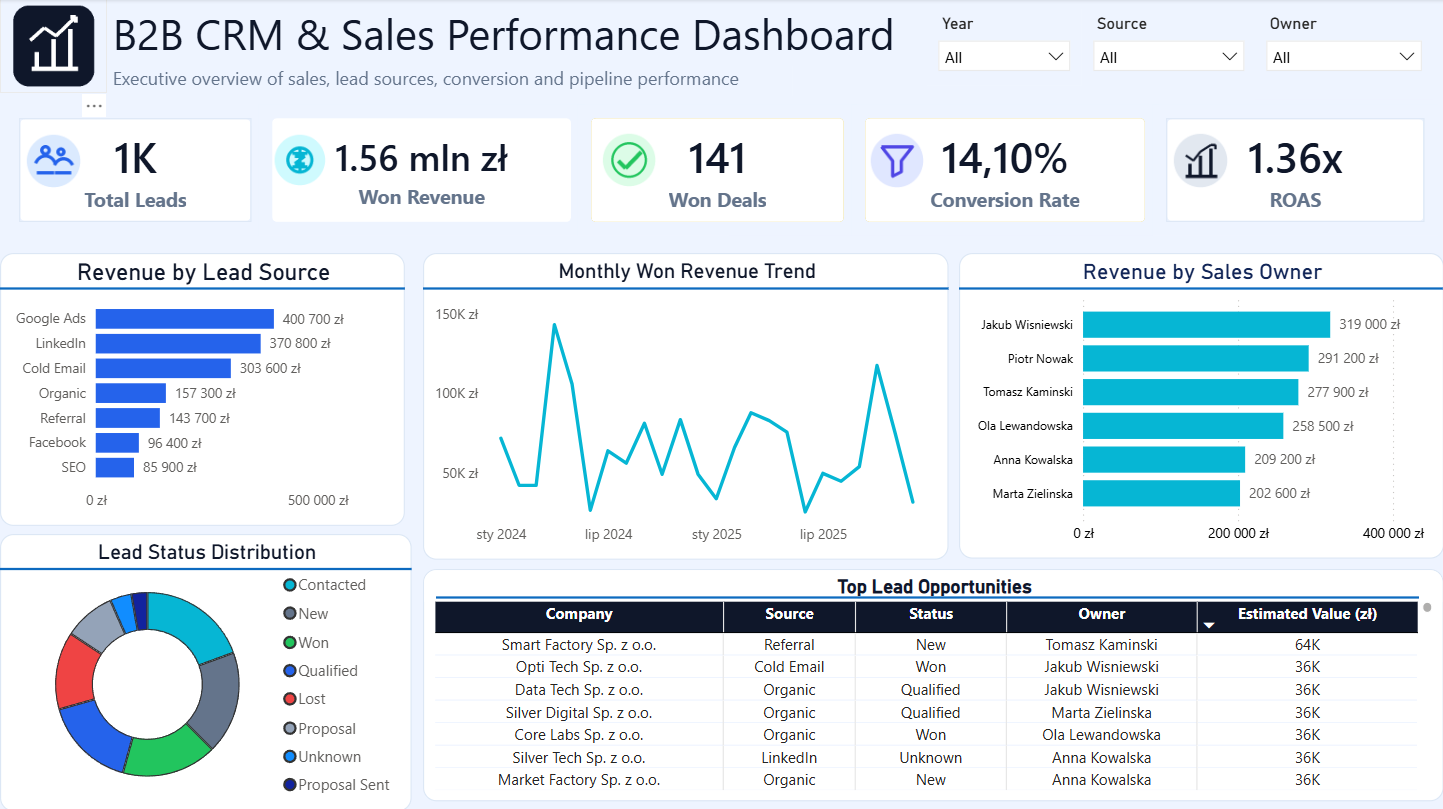1443x809 pixels.
Task: Click the Lead Status Distribution title
Action: tap(207, 552)
